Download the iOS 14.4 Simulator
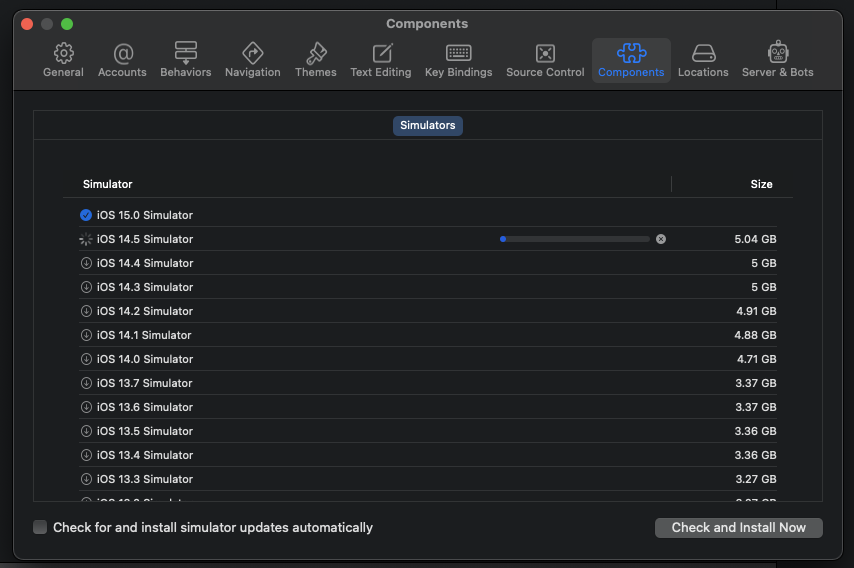The width and height of the screenshot is (854, 568). coord(86,263)
